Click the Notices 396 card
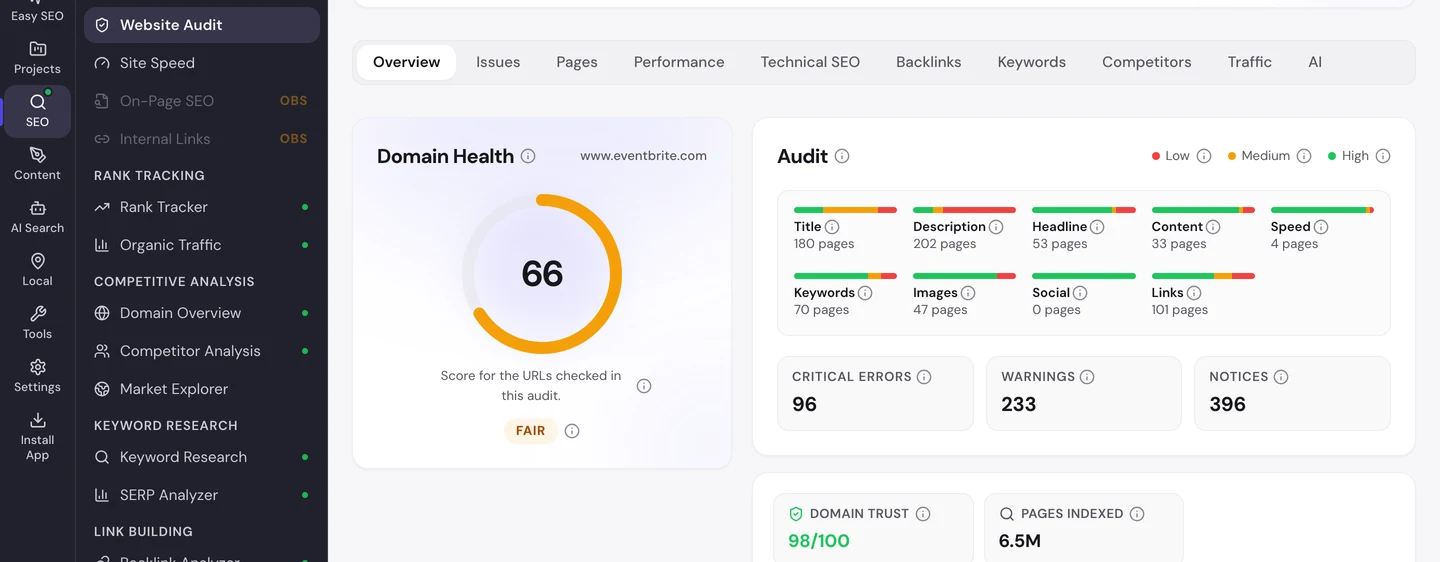 [x=1292, y=393]
